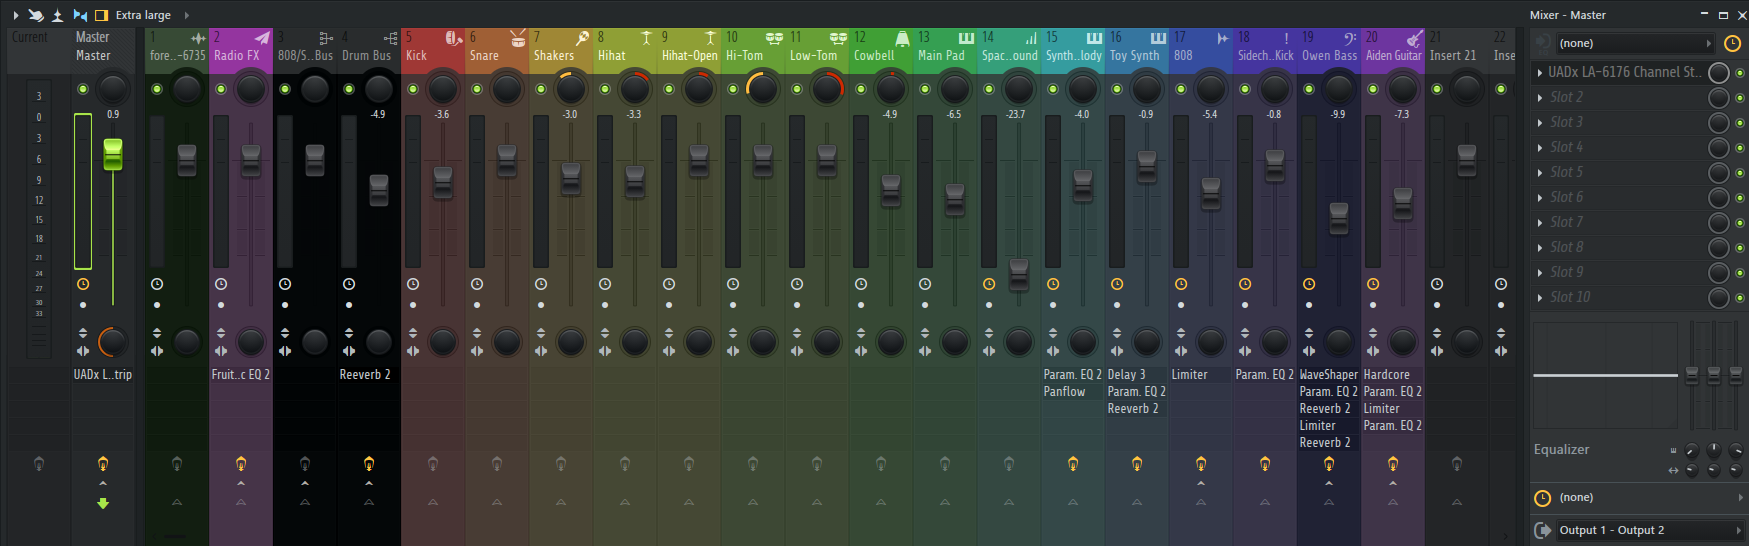Viewport: 1749px width, 546px height.
Task: Open Panflow effect on Synth..lody track
Action: (1073, 392)
